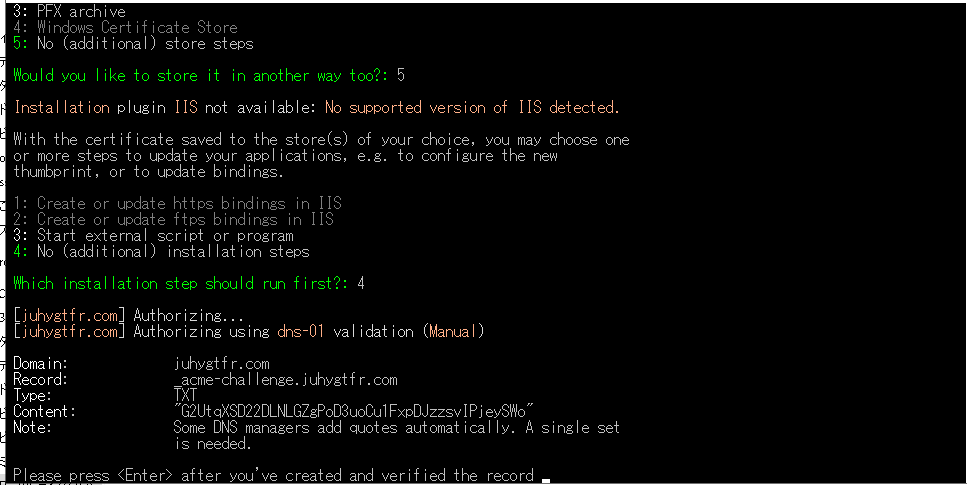Select 'Windows Certificate Store' option text

(x=137, y=27)
